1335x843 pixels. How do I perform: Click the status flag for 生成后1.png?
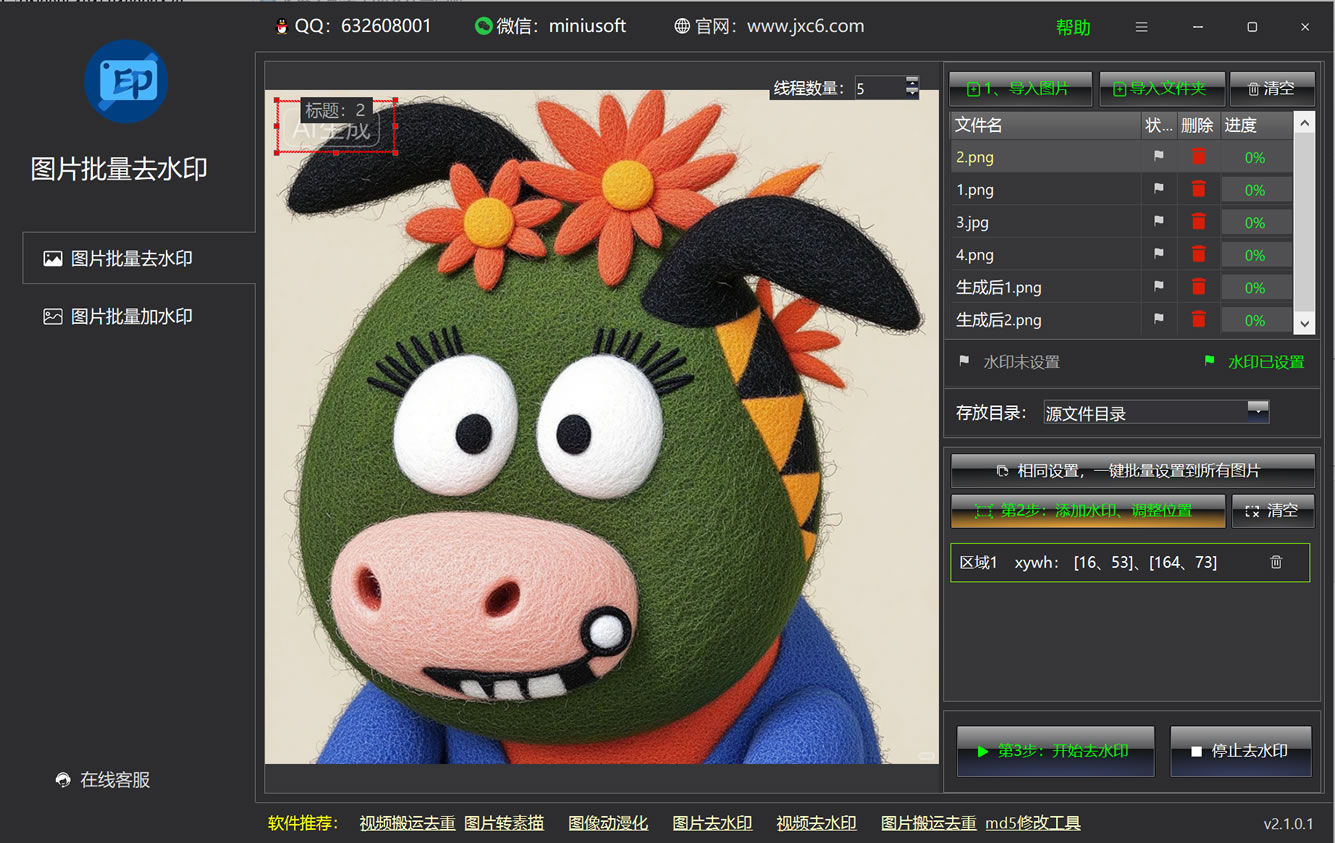pyautogui.click(x=1159, y=287)
